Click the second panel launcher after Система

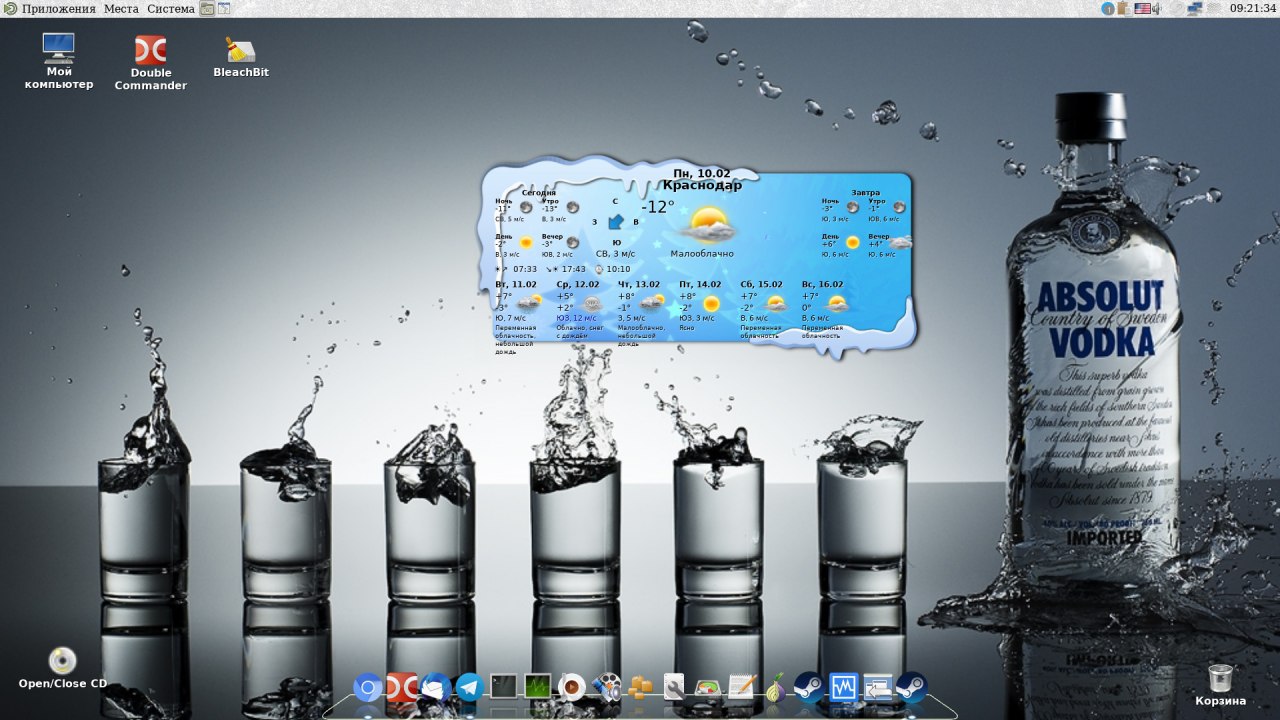point(223,8)
